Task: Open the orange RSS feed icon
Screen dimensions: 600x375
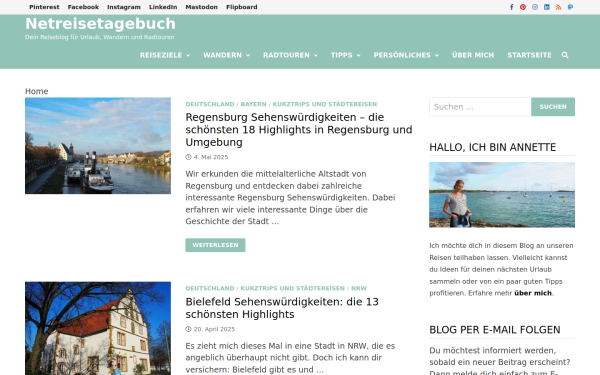Action: coord(559,7)
